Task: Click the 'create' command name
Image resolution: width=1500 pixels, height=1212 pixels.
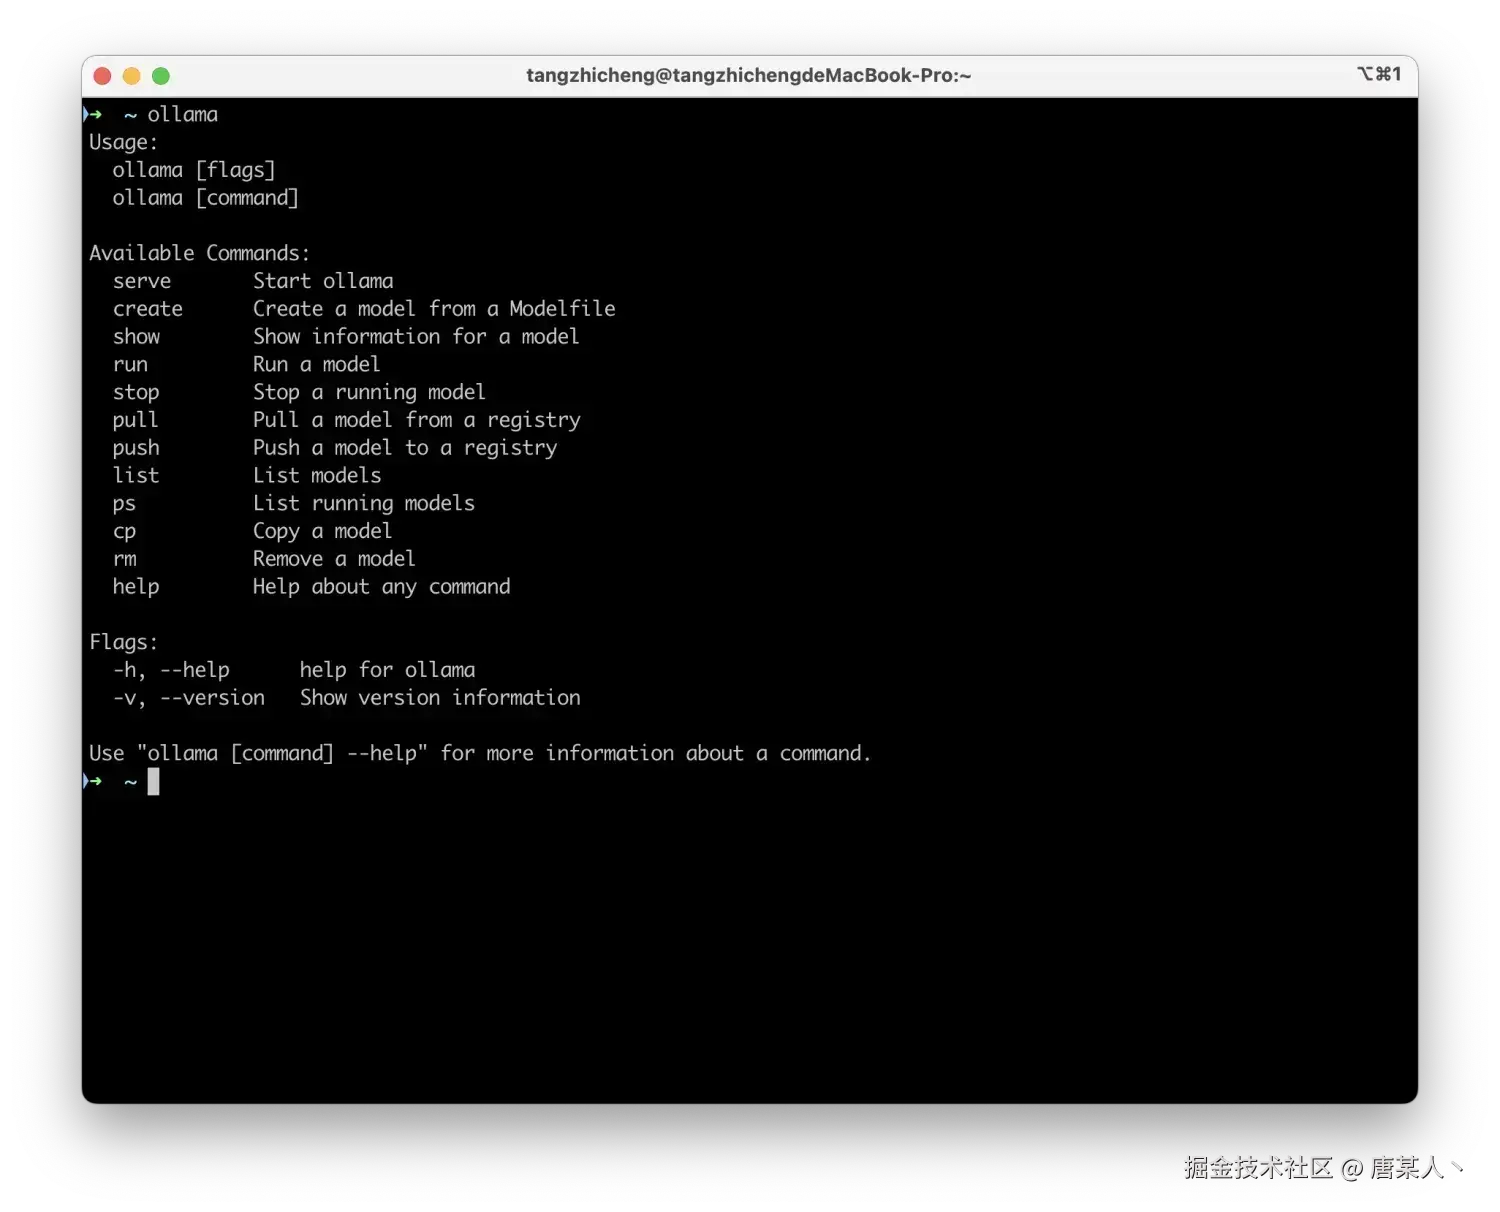Action: coord(148,310)
